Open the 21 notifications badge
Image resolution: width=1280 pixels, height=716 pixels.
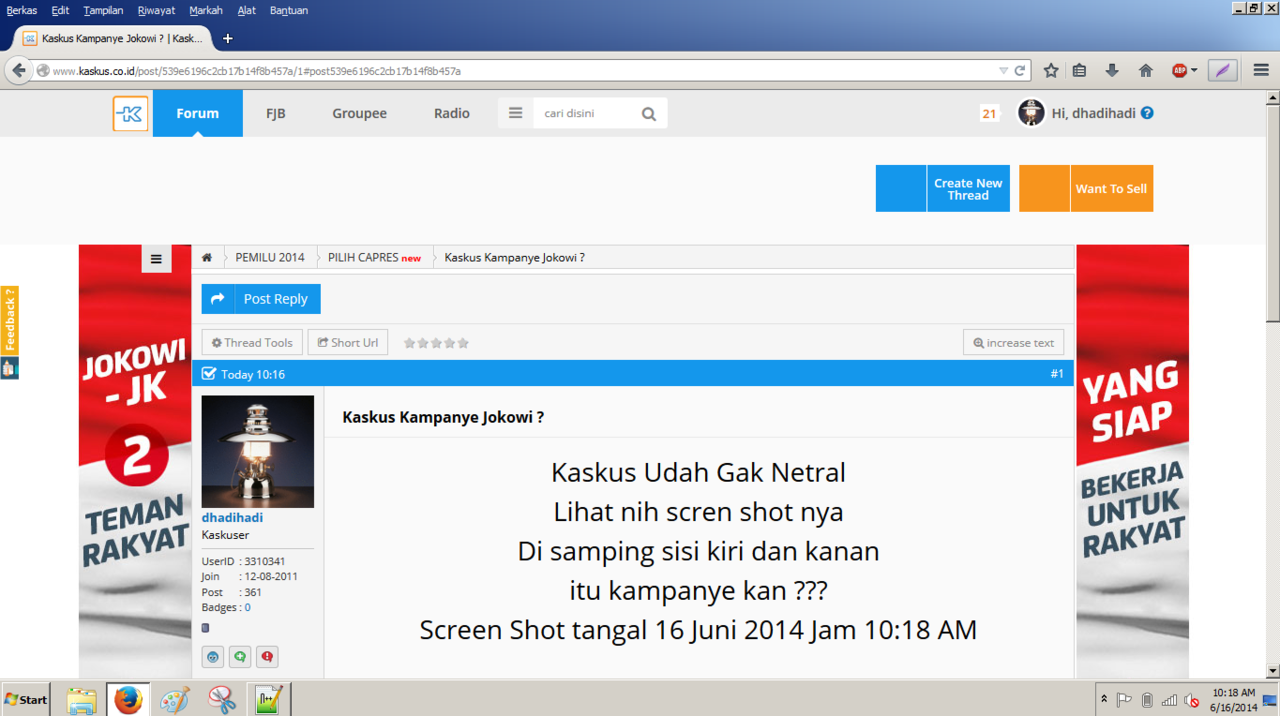(x=989, y=114)
